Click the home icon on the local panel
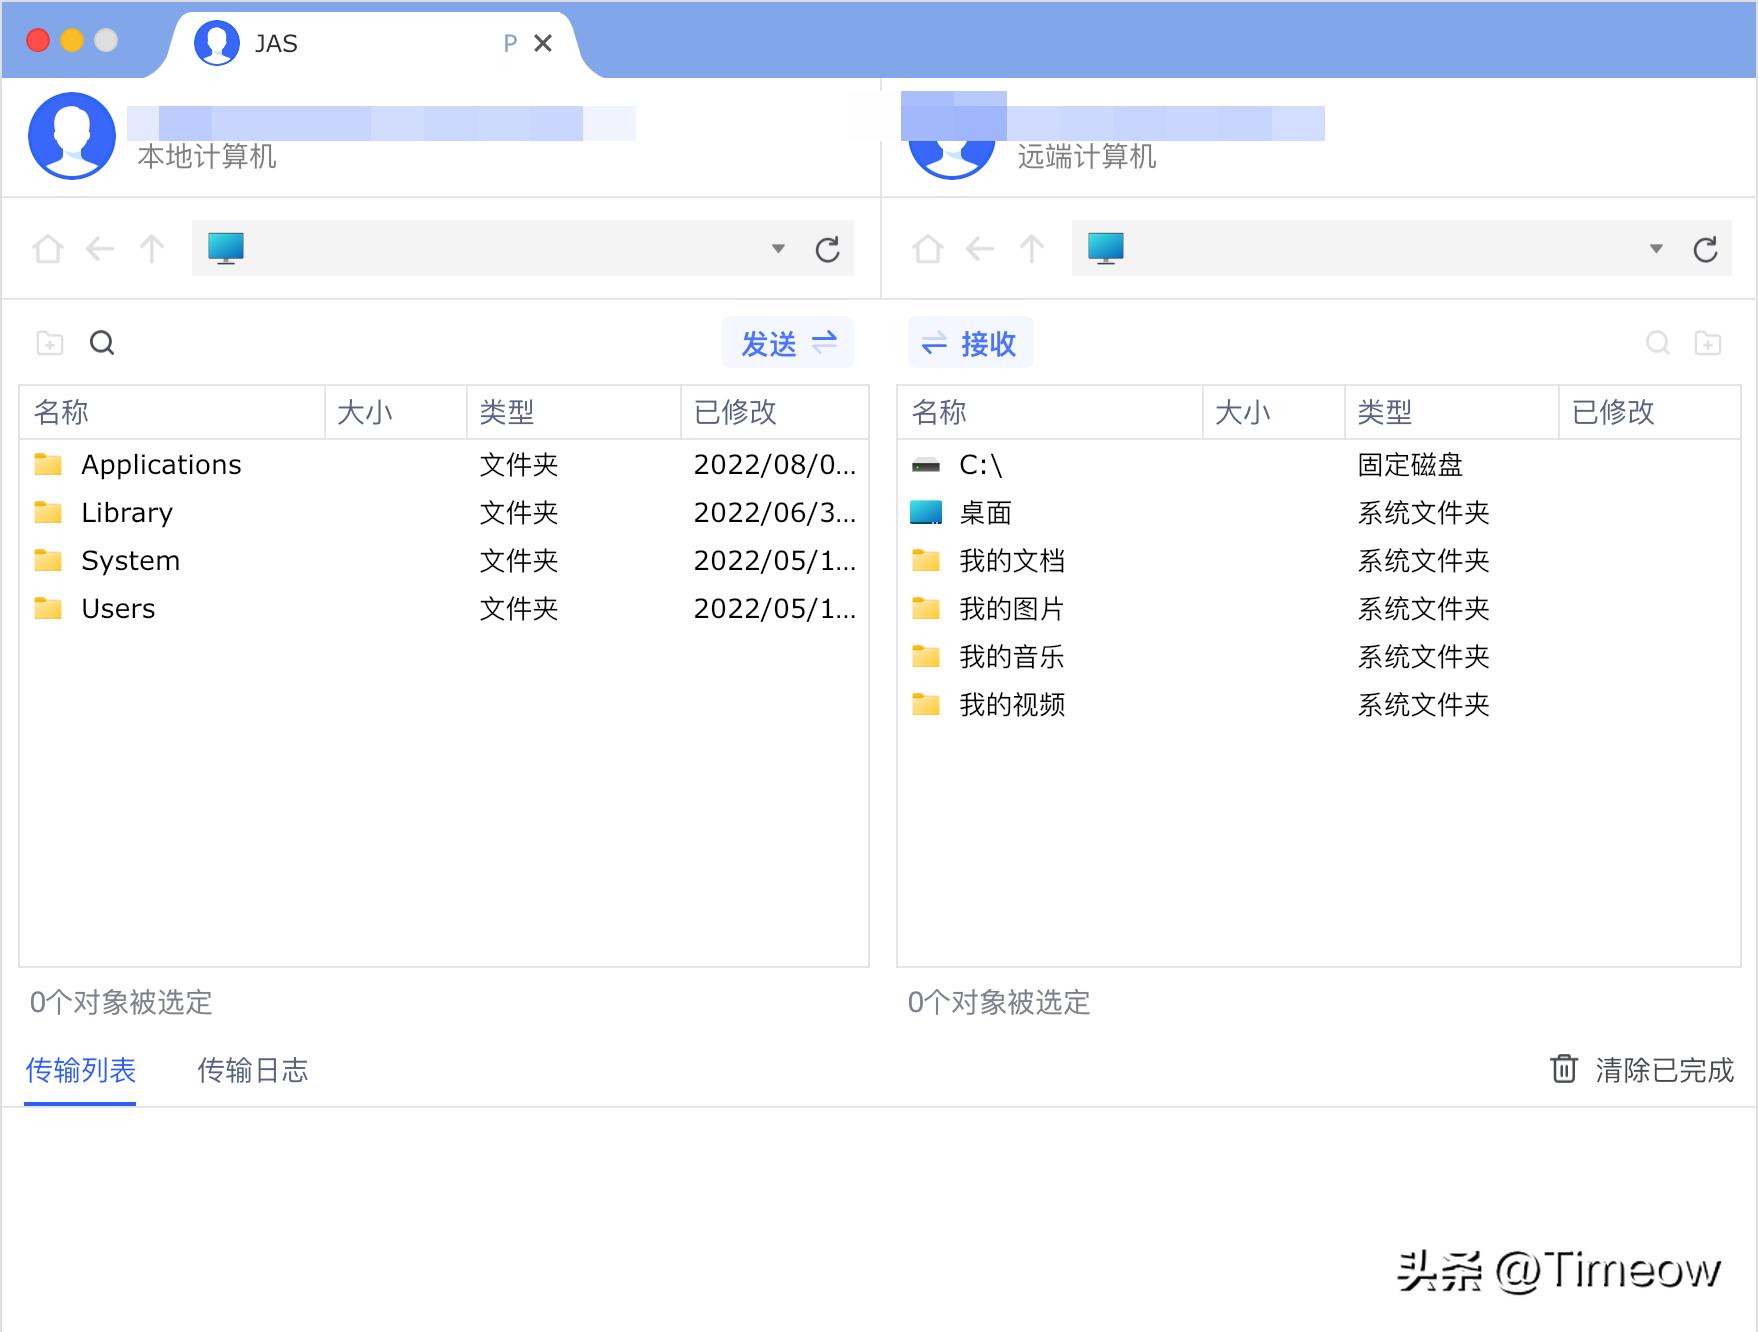 click(46, 249)
